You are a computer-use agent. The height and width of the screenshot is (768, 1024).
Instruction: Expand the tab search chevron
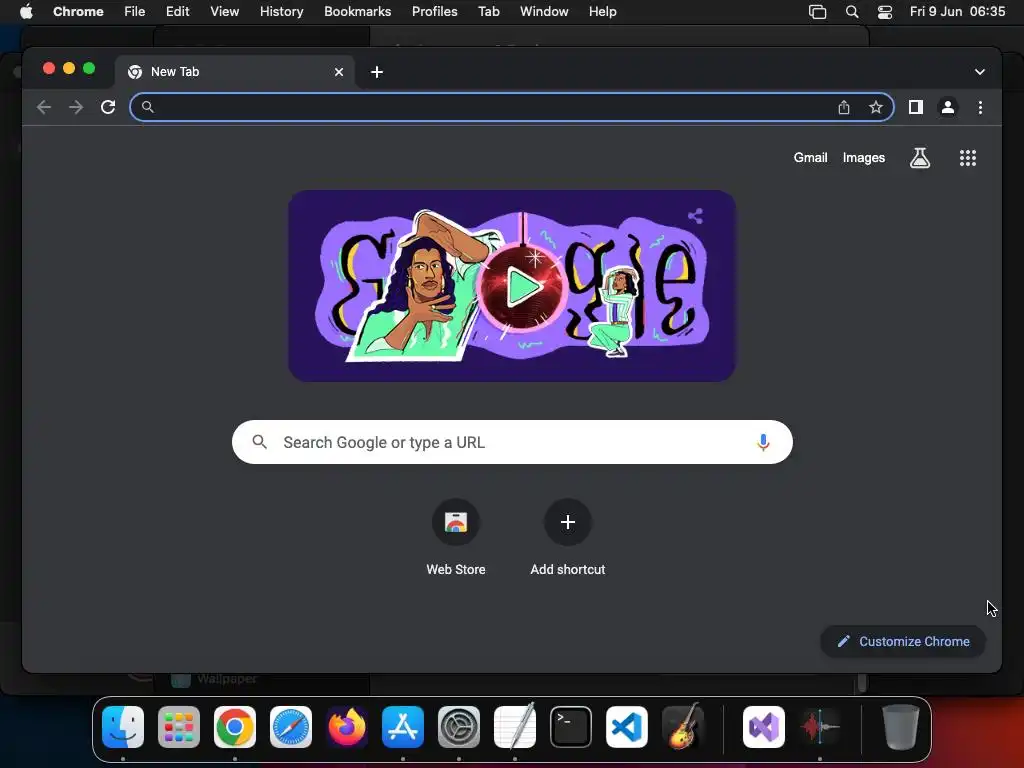pyautogui.click(x=980, y=72)
